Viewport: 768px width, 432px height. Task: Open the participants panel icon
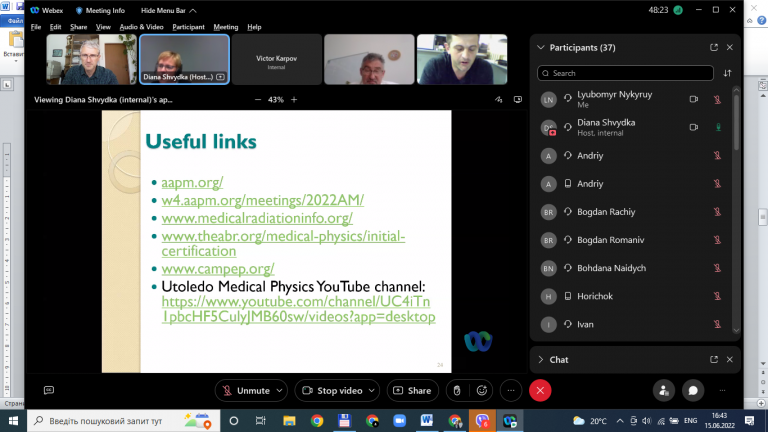(x=664, y=390)
